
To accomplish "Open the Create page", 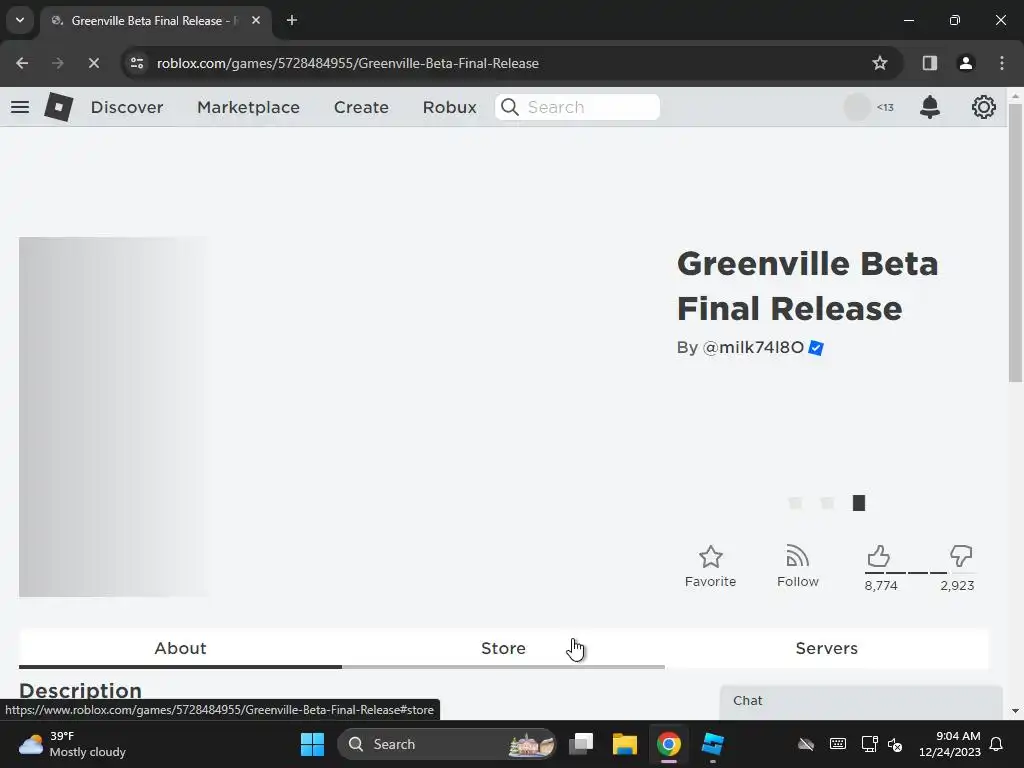I will click(361, 107).
